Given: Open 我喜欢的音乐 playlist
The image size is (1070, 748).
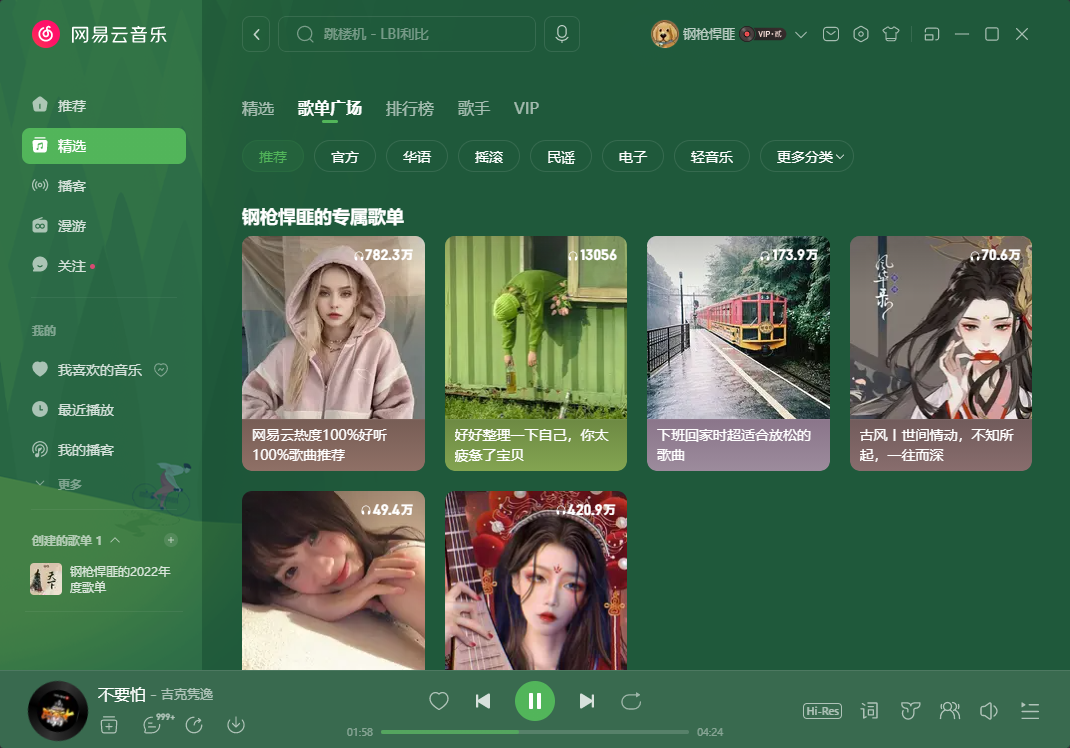Looking at the screenshot, I should [x=100, y=370].
